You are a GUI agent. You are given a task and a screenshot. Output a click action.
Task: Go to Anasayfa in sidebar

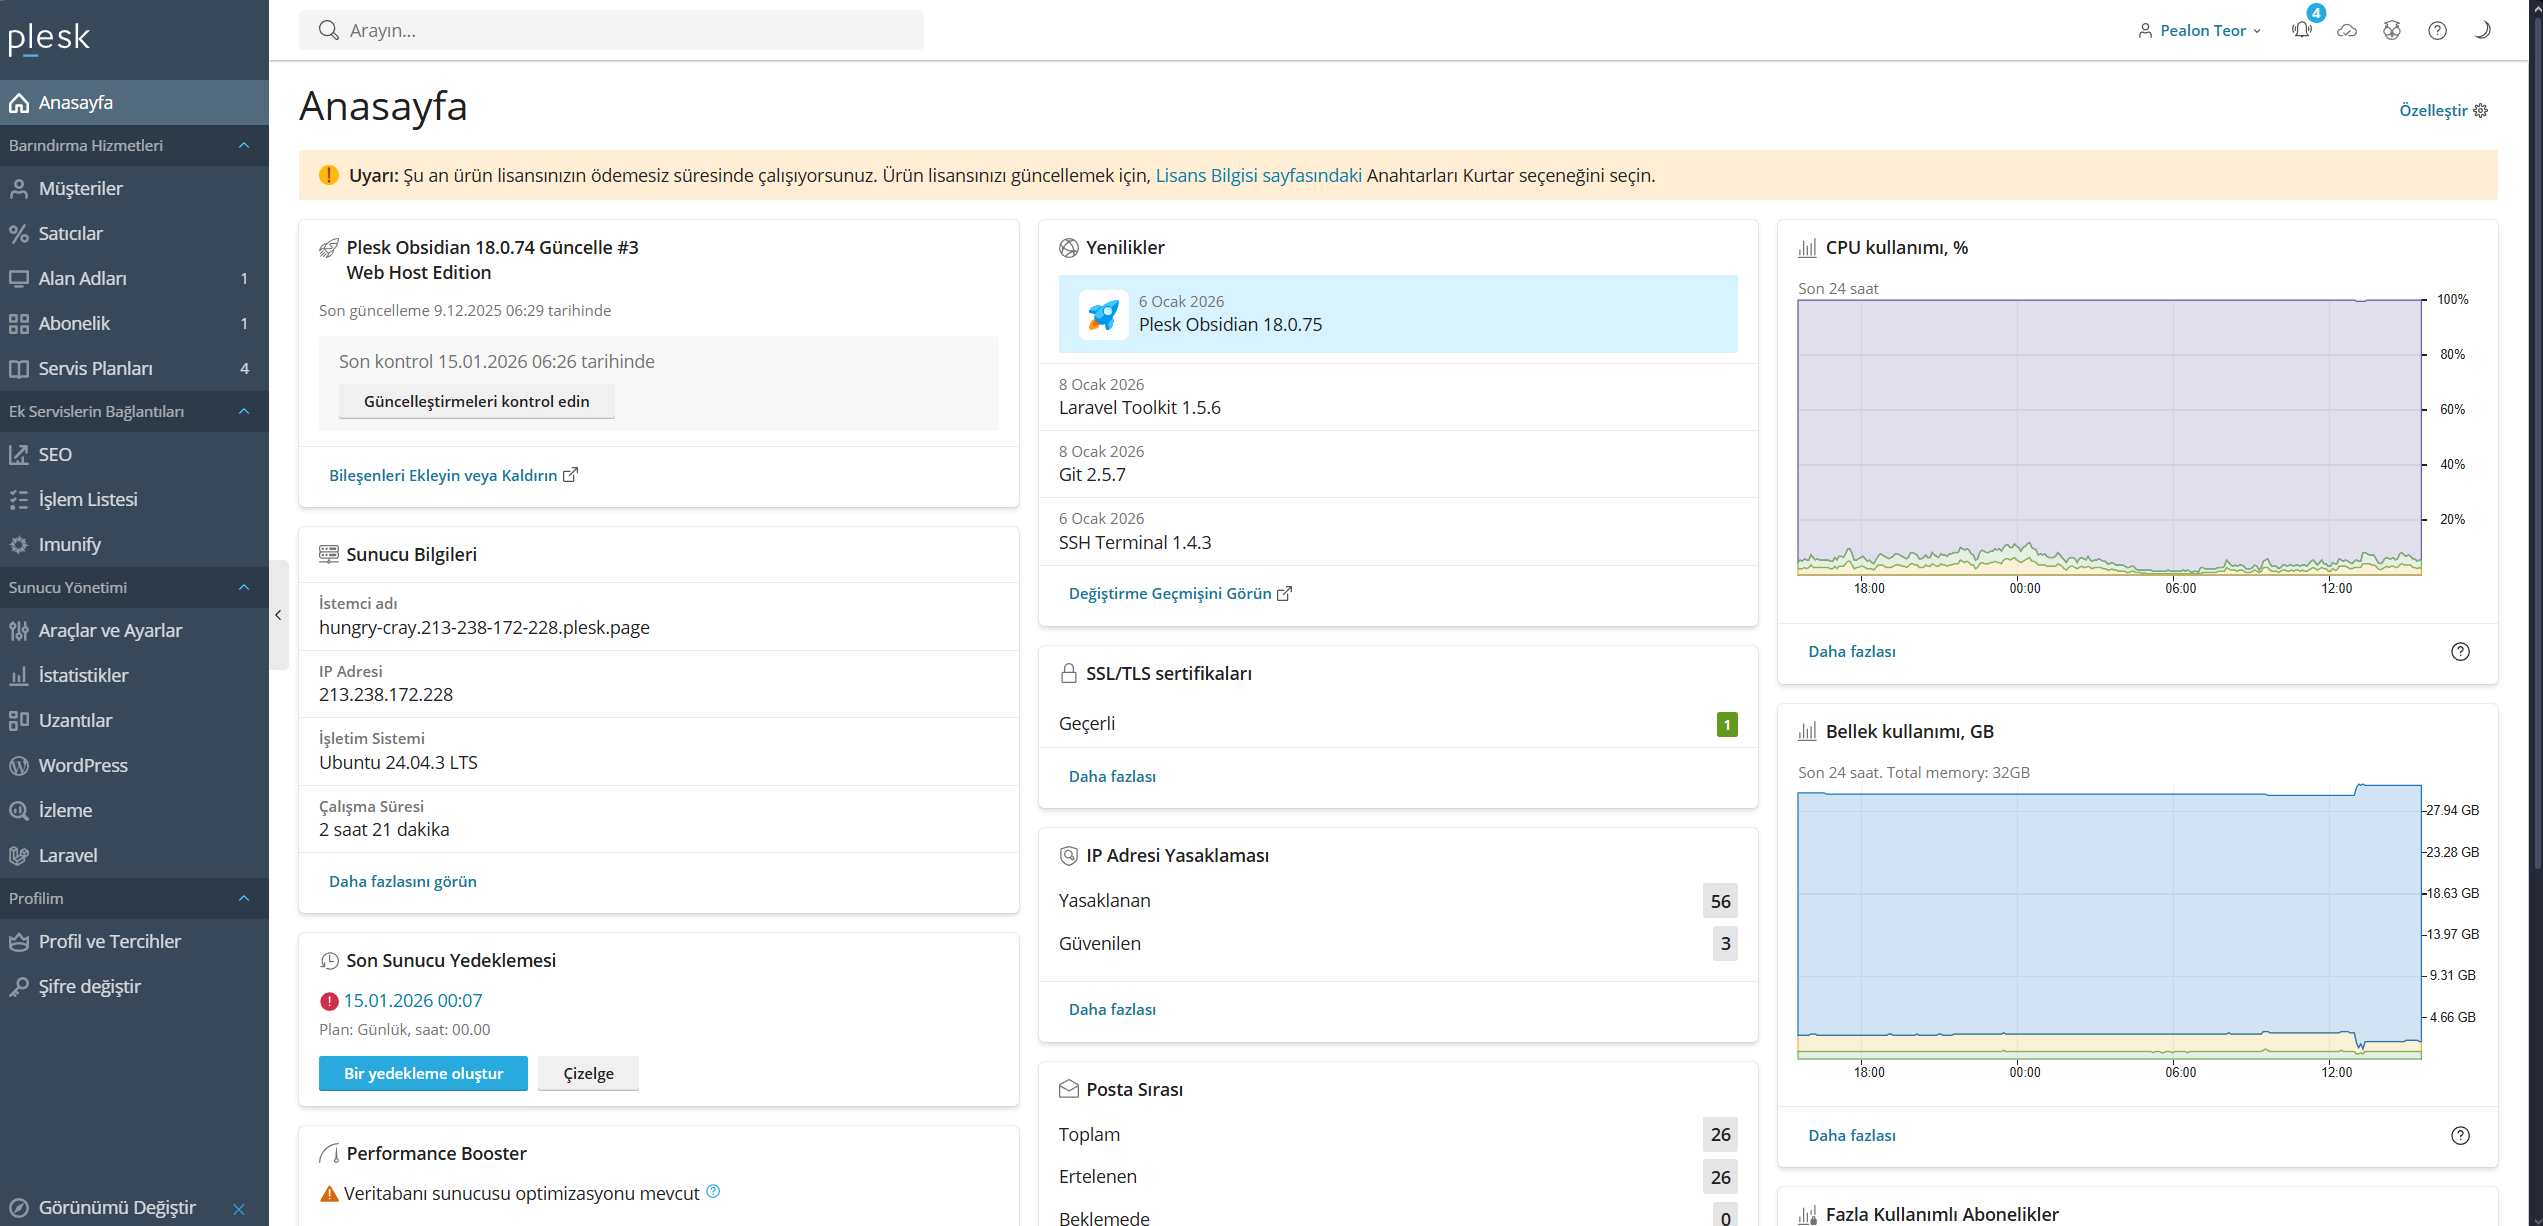tap(134, 102)
